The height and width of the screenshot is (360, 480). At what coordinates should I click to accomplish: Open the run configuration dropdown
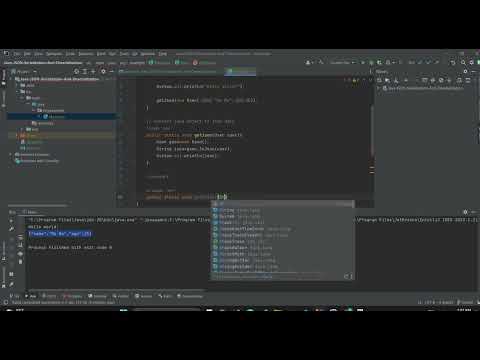[343, 62]
